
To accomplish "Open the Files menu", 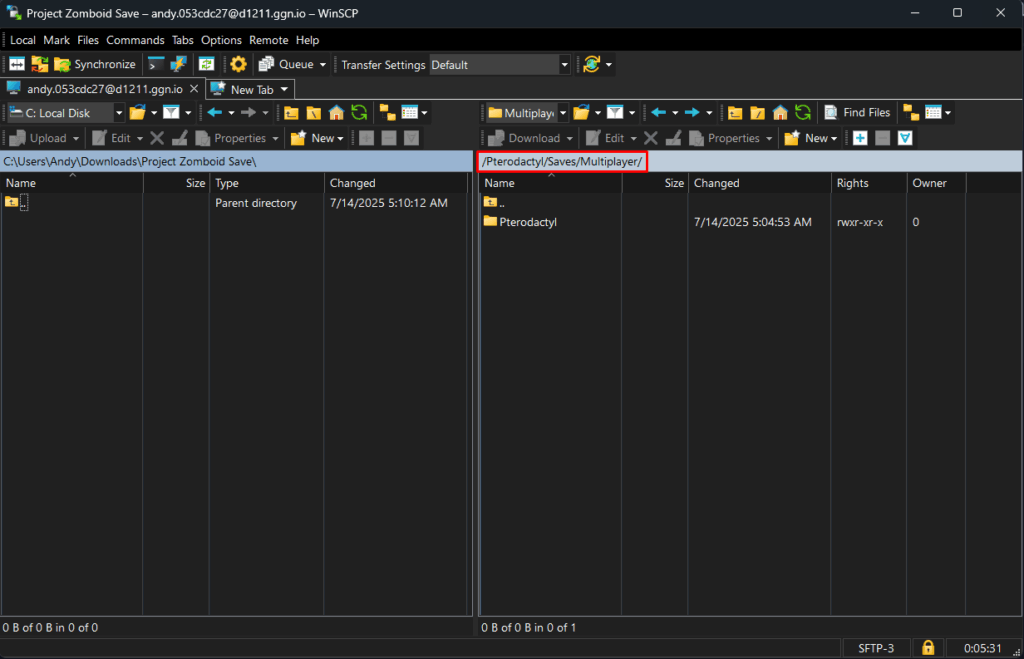I will click(88, 40).
